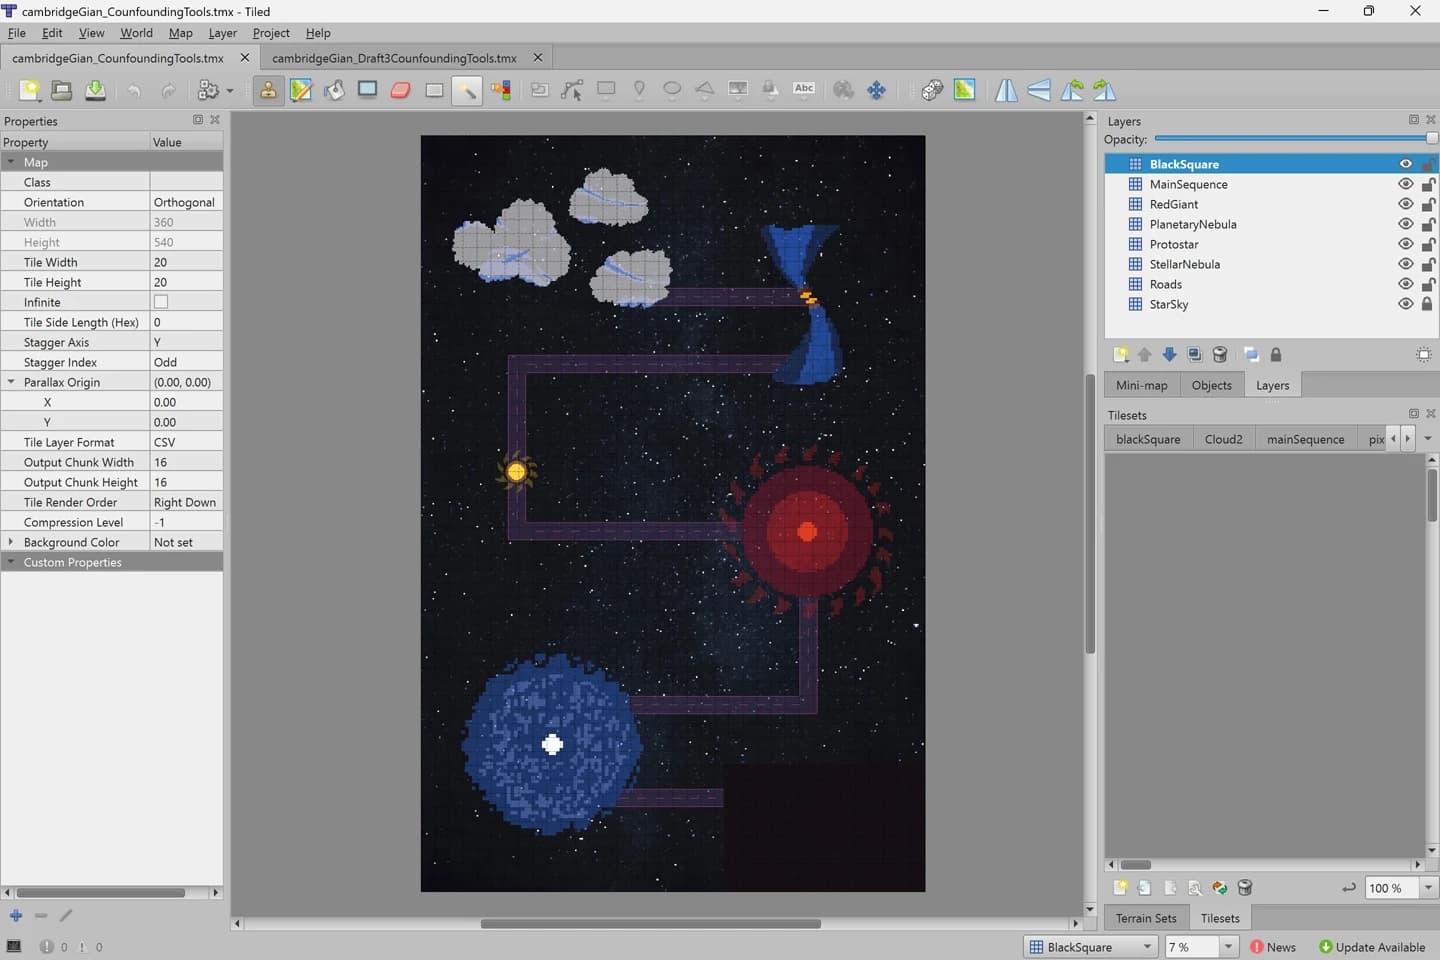This screenshot has width=1440, height=960.
Task: Toggle lock on Roads layer
Action: click(1428, 284)
